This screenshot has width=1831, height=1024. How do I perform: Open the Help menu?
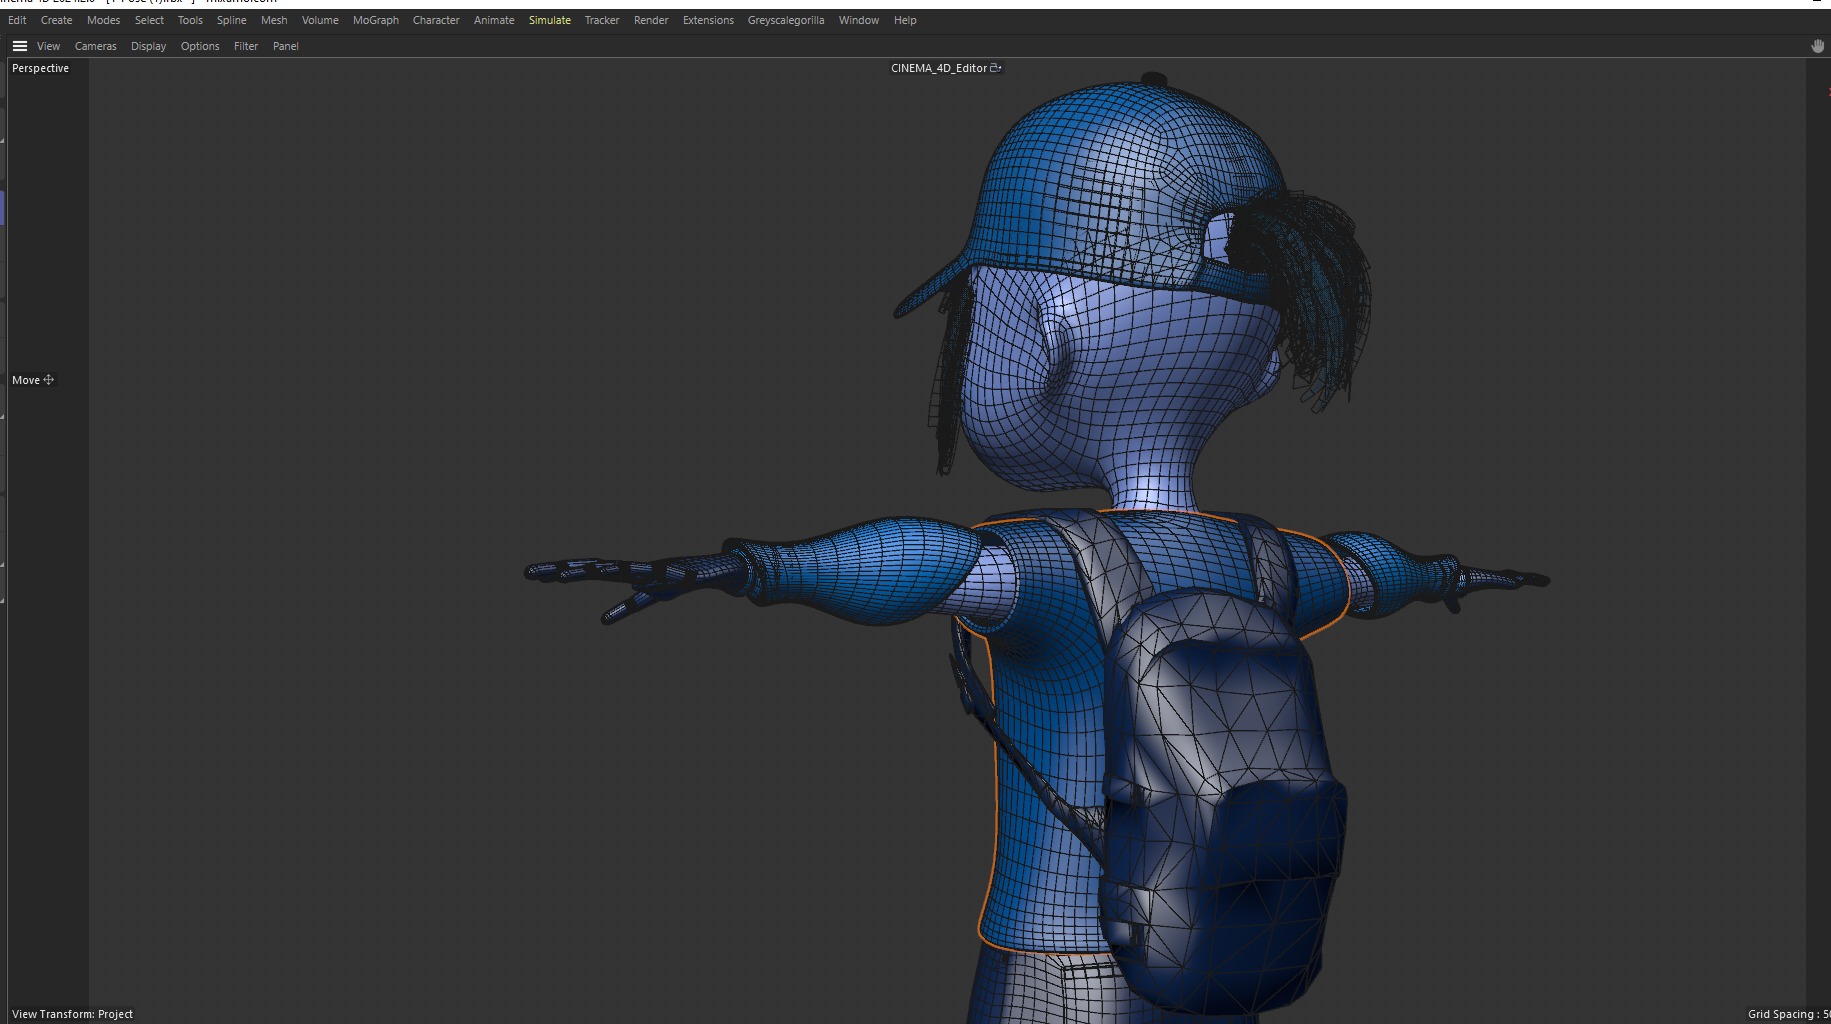click(x=905, y=20)
